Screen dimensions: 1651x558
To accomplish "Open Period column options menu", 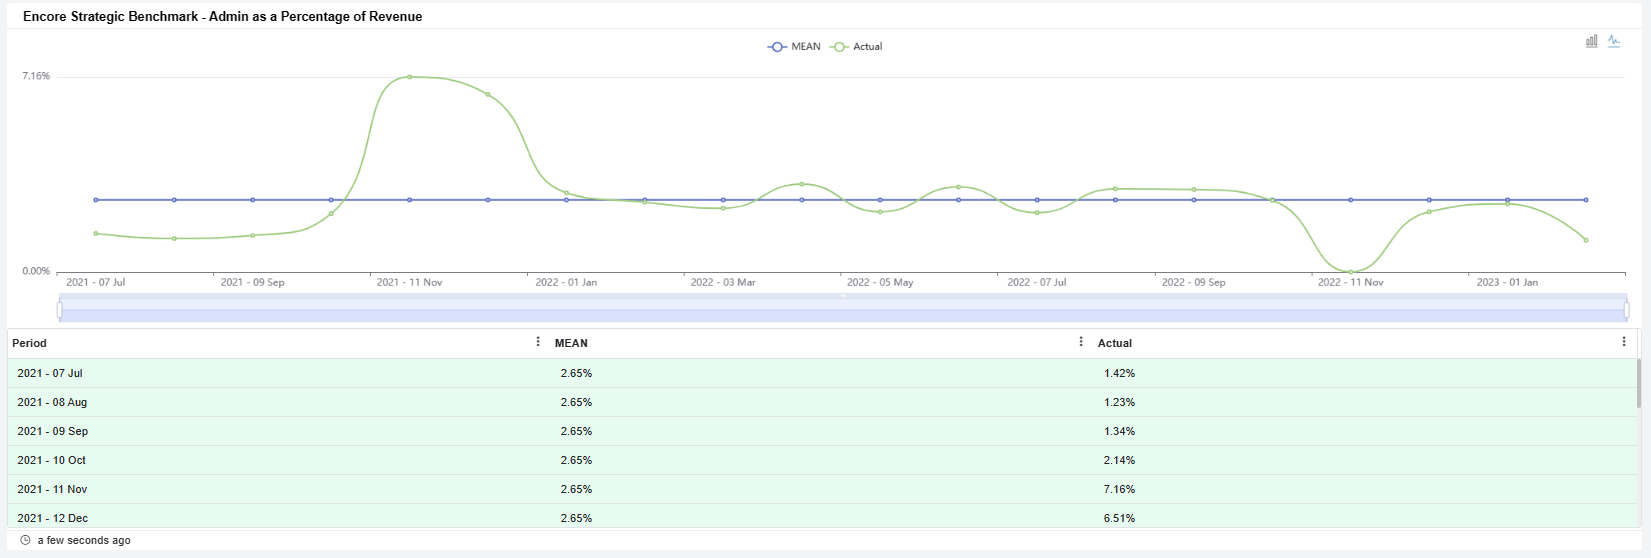I will pyautogui.click(x=538, y=342).
